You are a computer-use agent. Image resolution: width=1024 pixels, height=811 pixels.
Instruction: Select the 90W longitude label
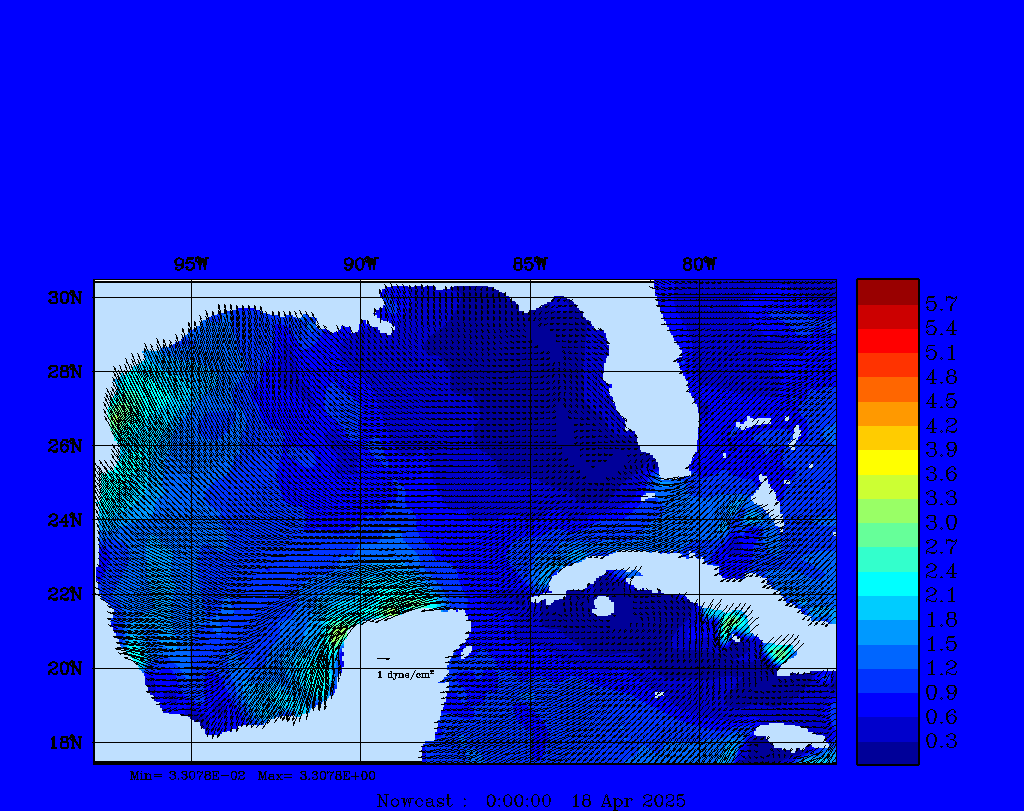(360, 265)
